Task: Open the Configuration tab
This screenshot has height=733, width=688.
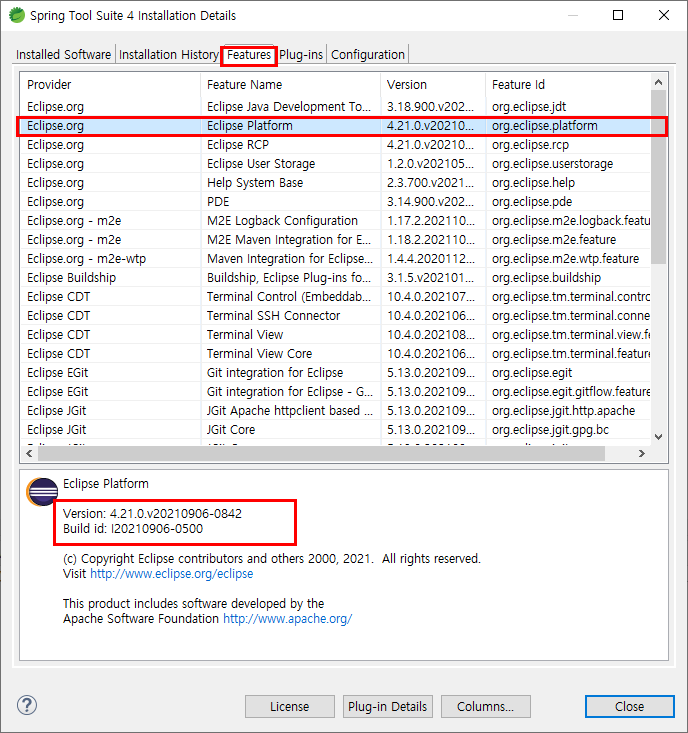Action: point(368,55)
